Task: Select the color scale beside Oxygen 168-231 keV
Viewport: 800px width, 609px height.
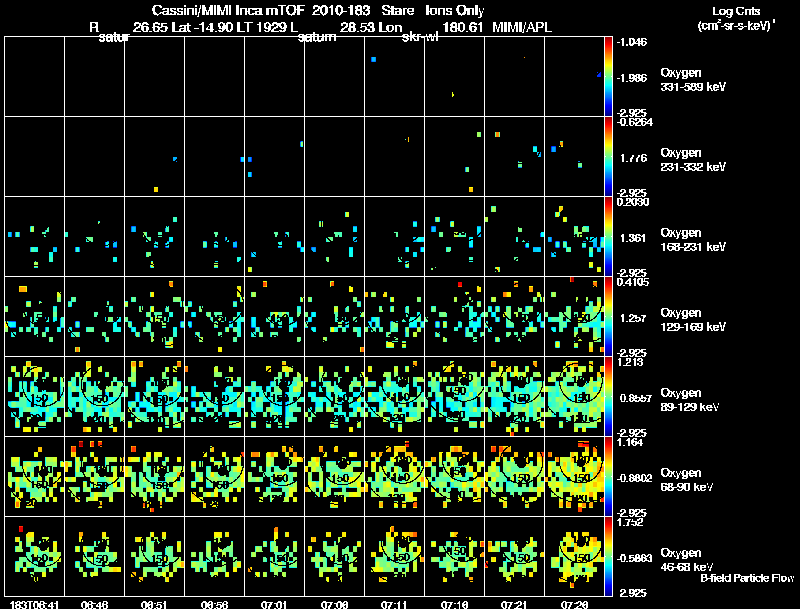Action: click(610, 236)
